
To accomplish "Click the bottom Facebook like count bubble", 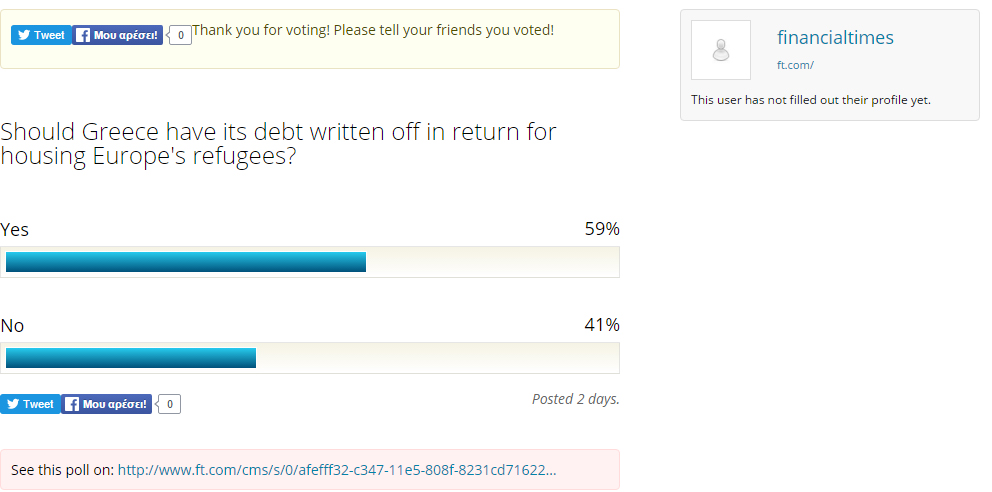I will point(169,404).
